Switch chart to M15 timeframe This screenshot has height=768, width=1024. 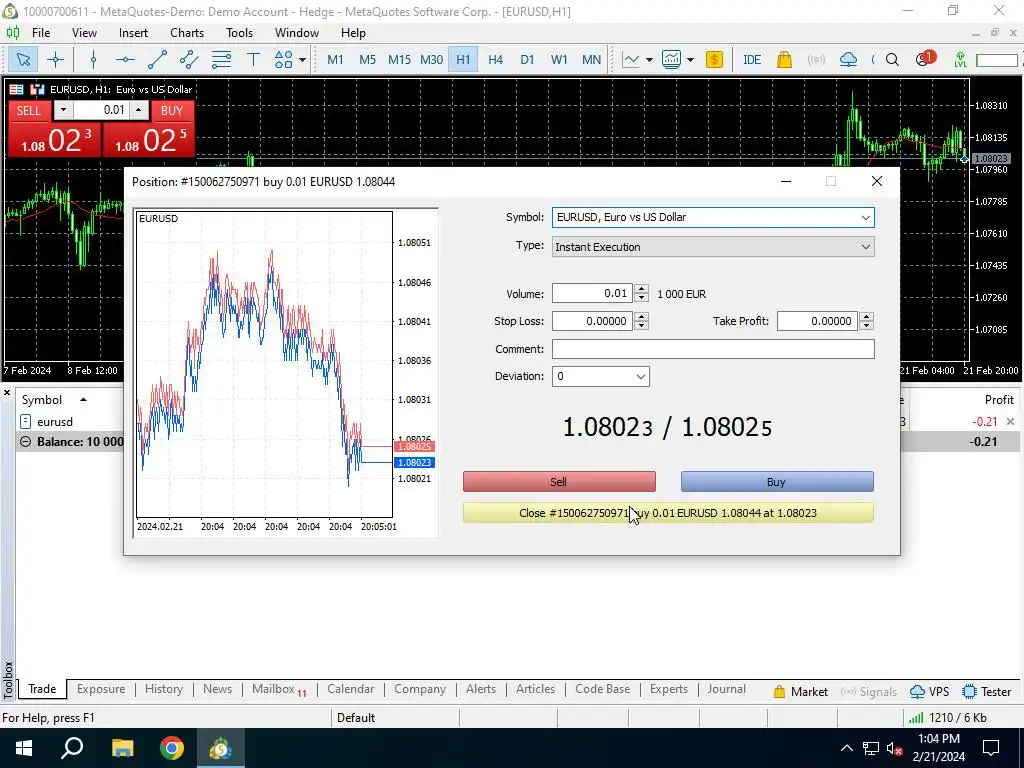point(399,60)
